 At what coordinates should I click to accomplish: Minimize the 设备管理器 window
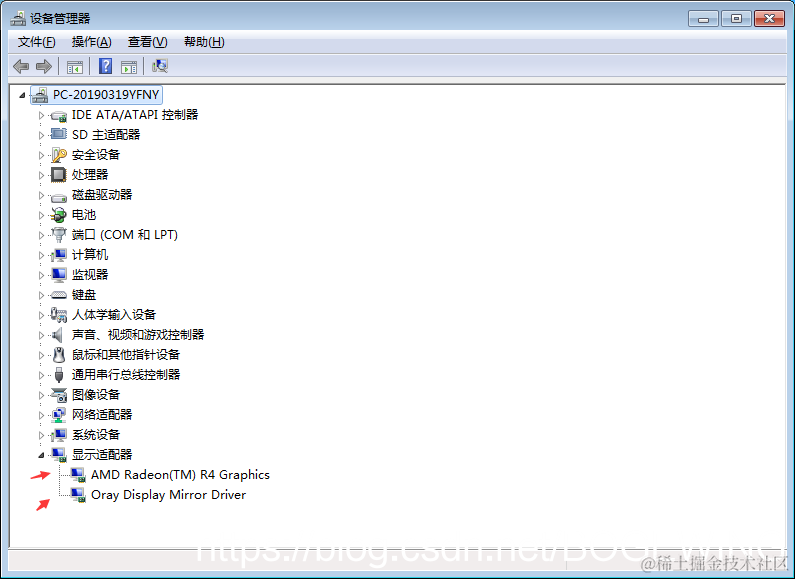coord(703,19)
